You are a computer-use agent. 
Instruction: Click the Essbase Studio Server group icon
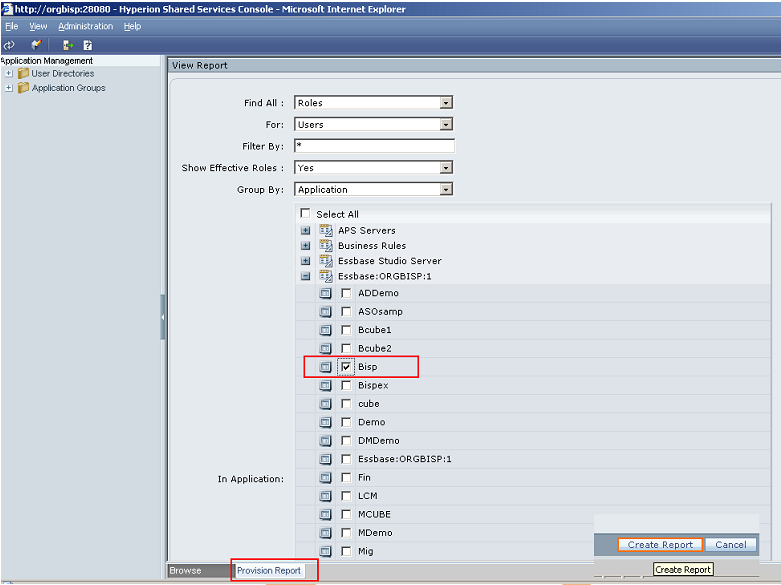pos(326,261)
